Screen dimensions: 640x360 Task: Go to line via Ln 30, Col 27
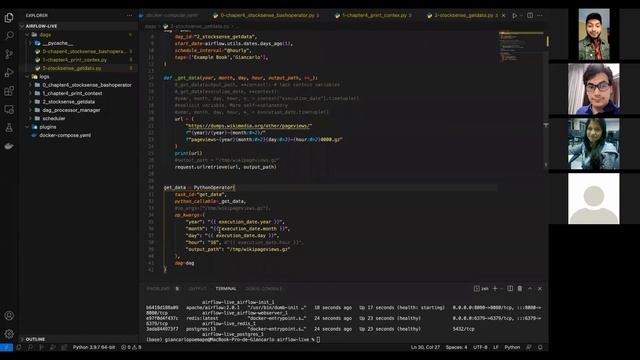pos(425,347)
